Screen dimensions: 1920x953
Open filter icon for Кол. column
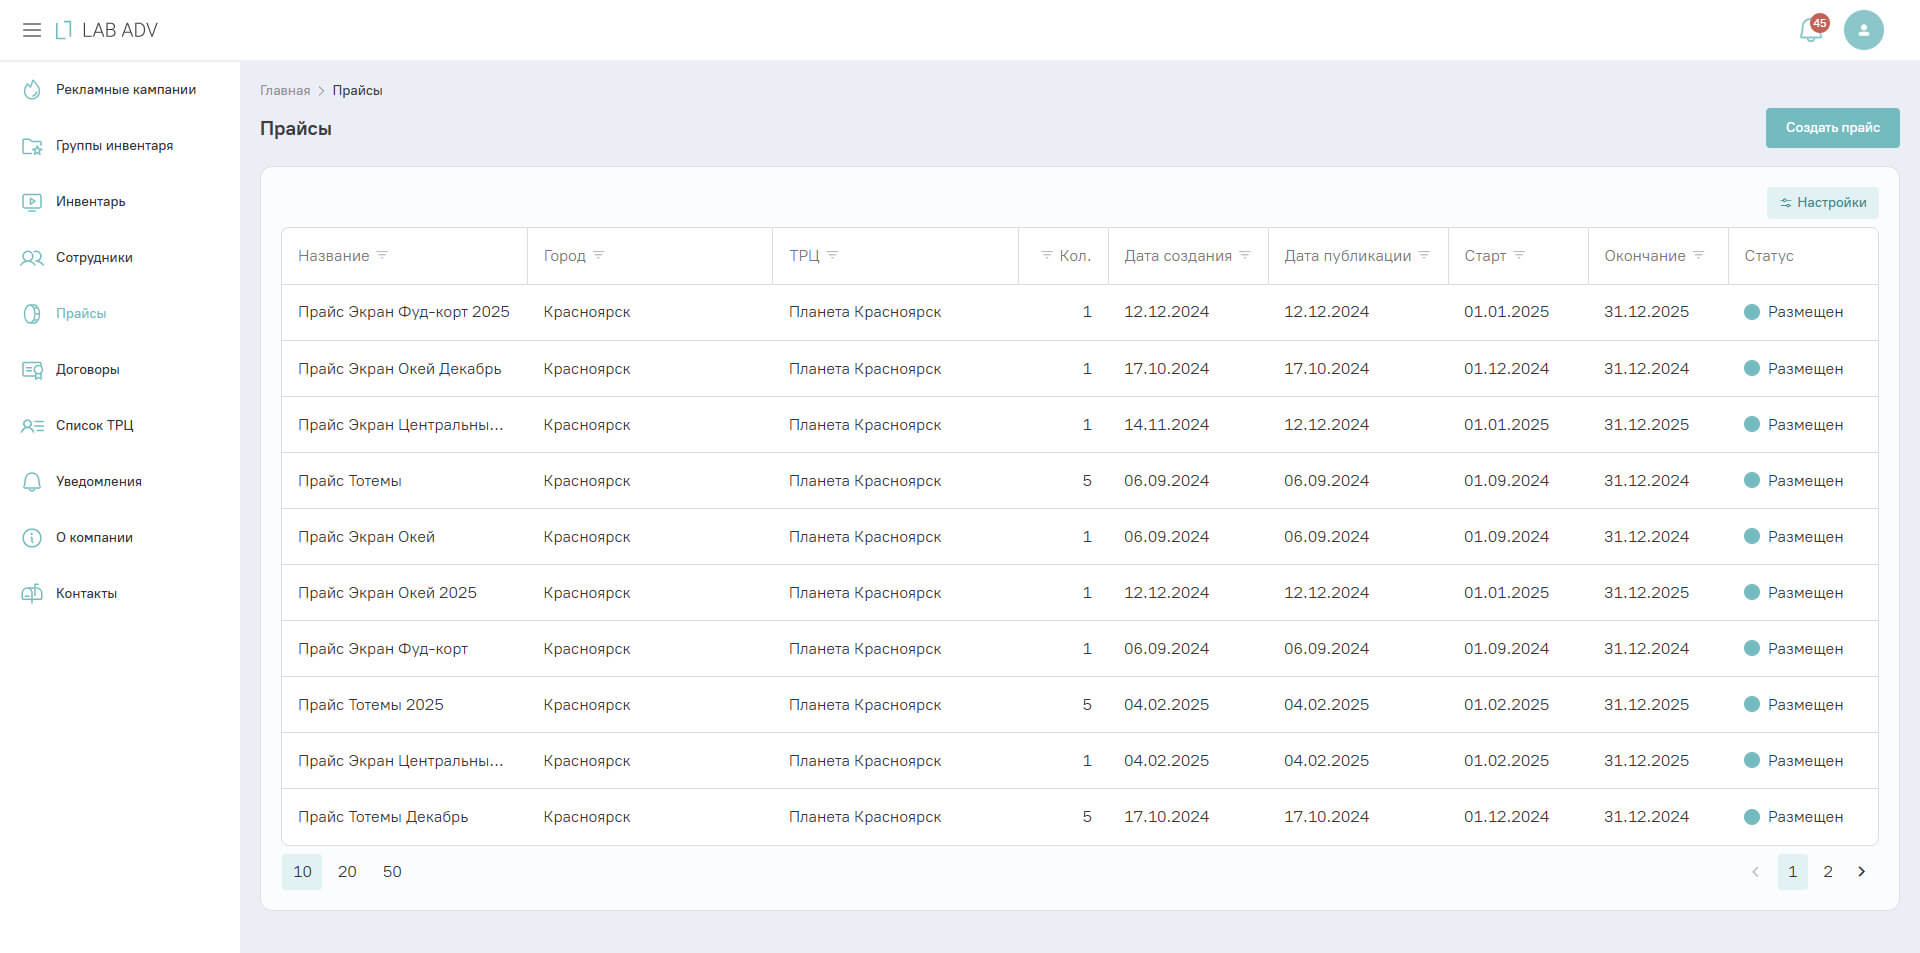click(1047, 256)
